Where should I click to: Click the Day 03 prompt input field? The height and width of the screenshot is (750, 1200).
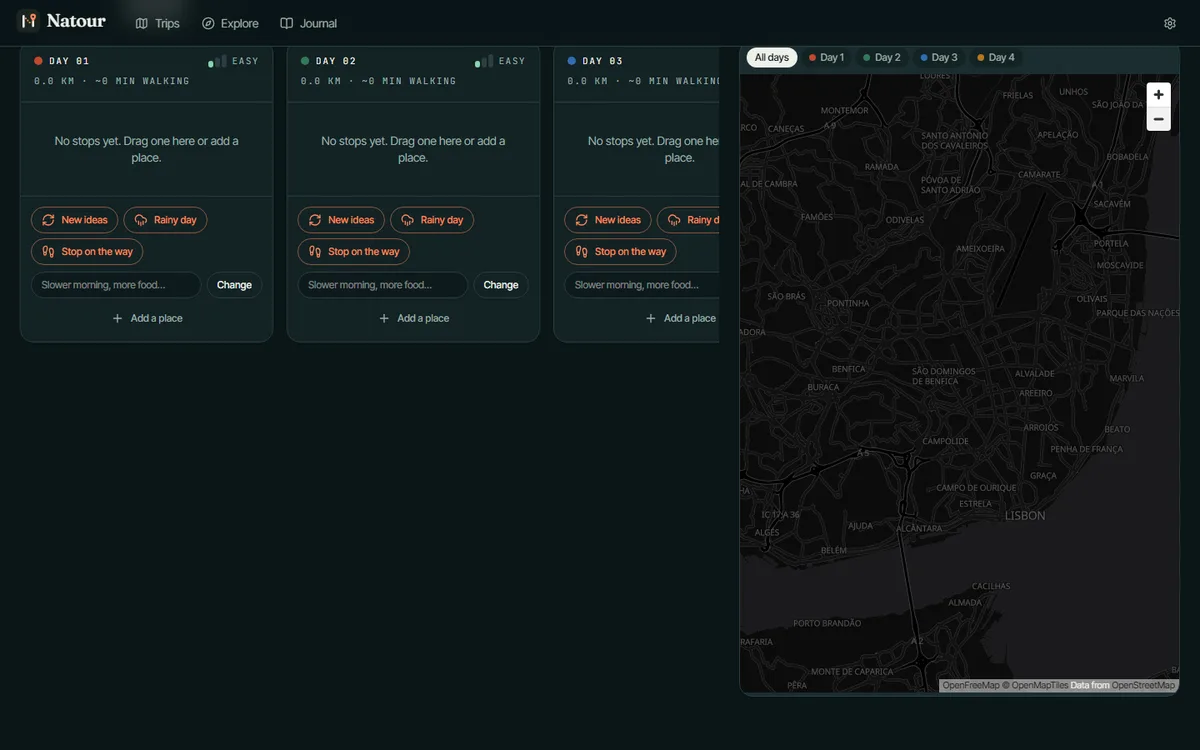pos(642,285)
